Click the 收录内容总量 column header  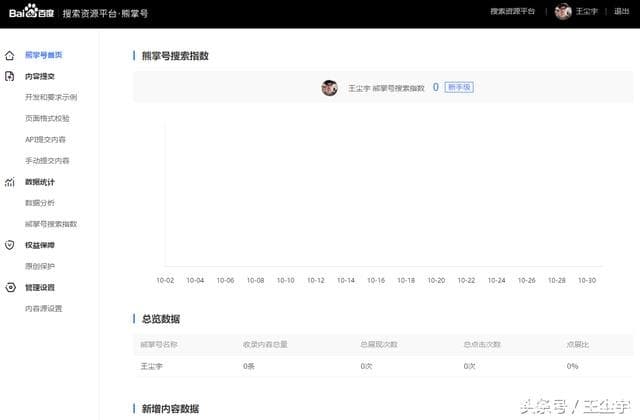pyautogui.click(x=265, y=344)
